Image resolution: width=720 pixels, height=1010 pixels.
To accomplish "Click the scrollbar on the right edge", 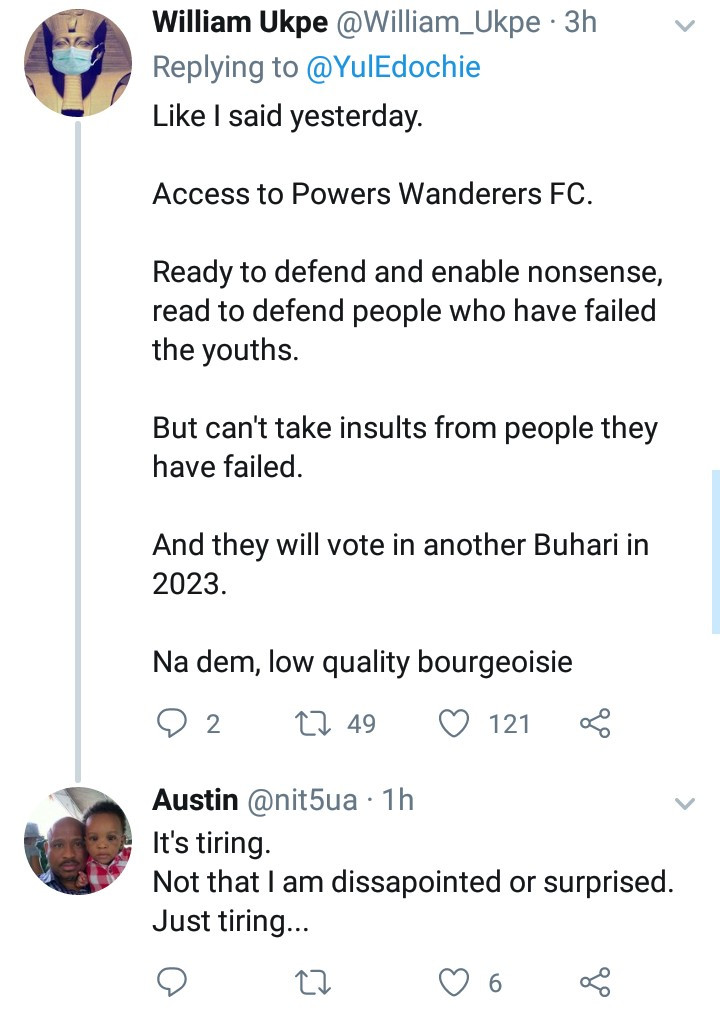I will 714,550.
